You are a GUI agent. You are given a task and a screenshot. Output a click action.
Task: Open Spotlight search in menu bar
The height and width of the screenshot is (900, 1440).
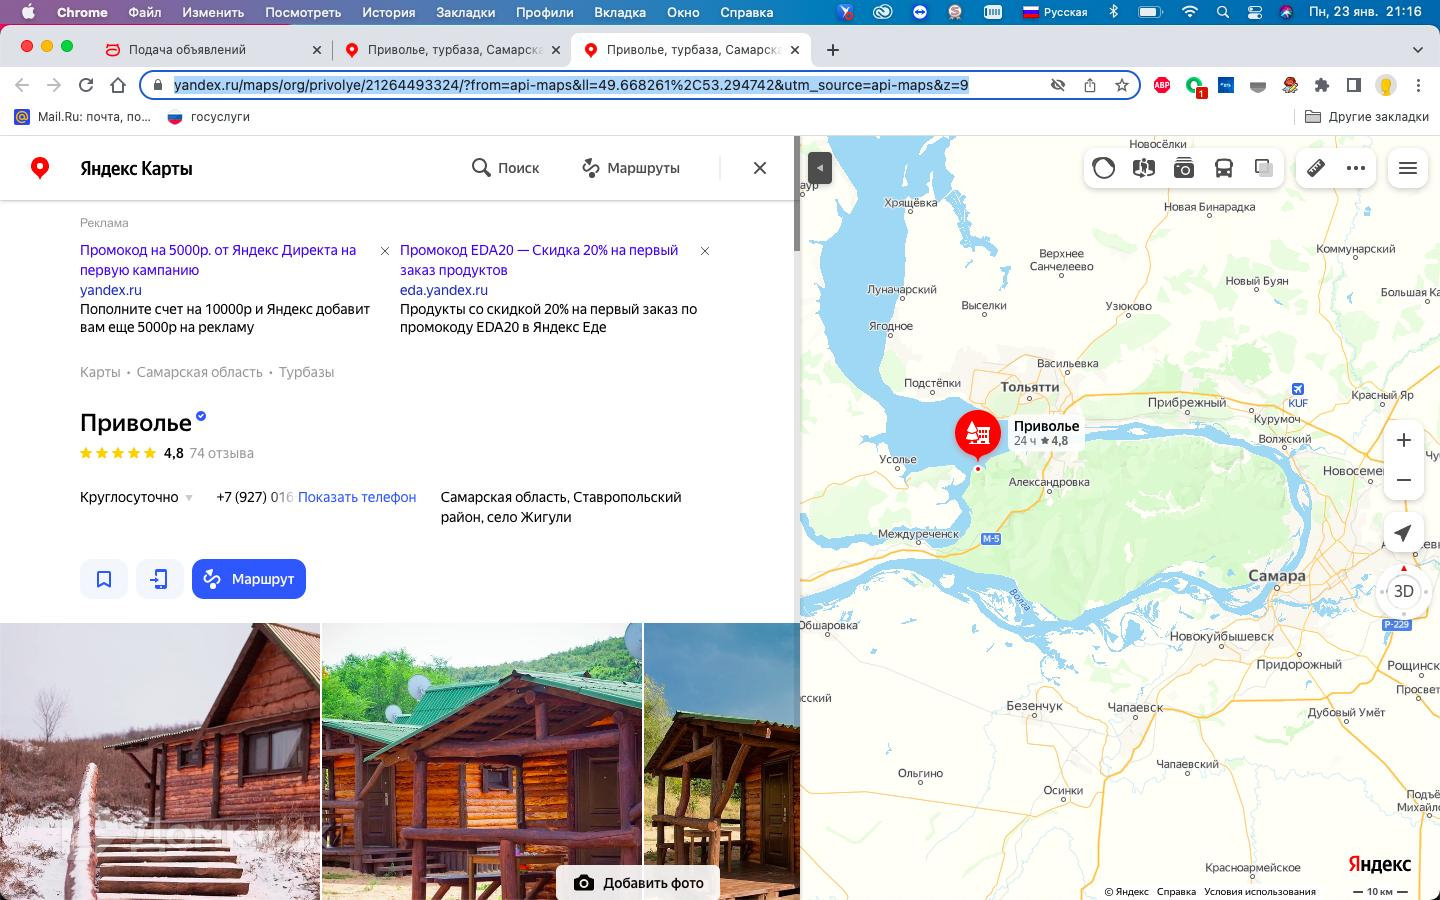pyautogui.click(x=1223, y=12)
